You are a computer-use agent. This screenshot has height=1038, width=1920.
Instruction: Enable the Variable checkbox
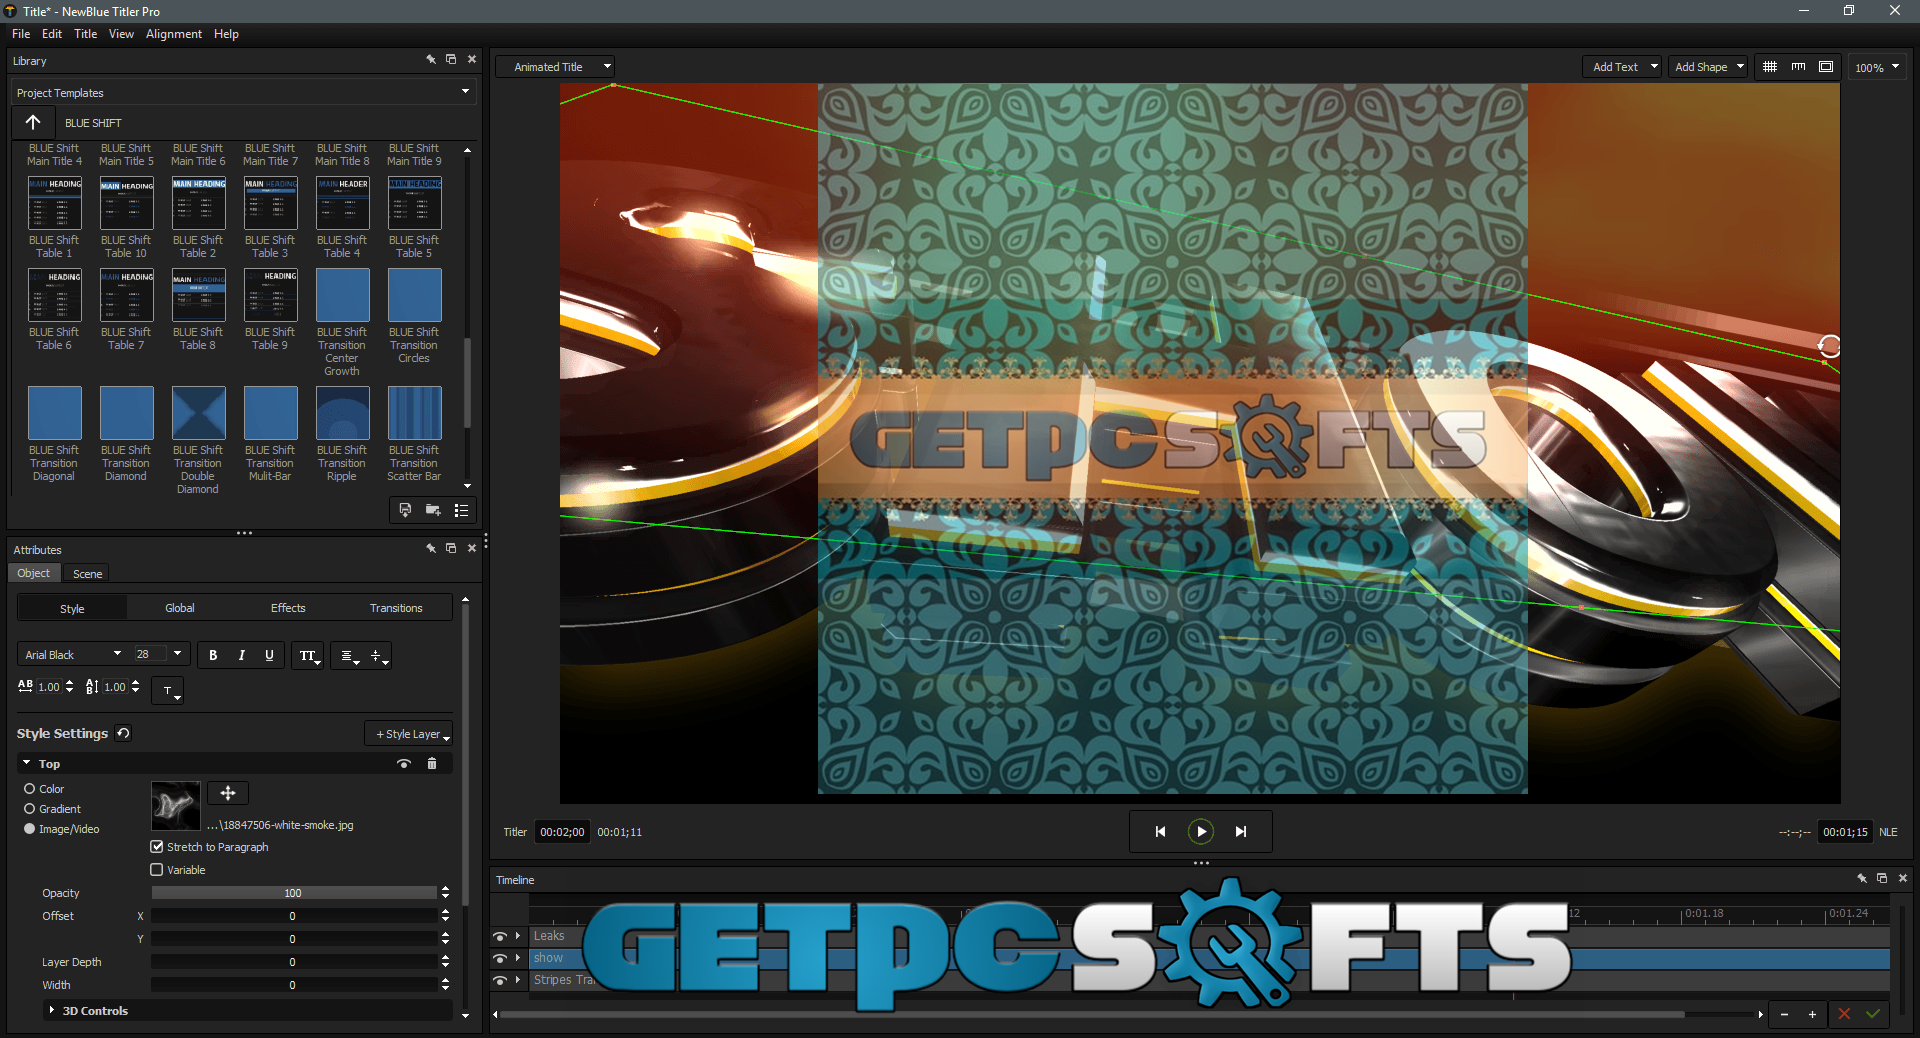157,870
